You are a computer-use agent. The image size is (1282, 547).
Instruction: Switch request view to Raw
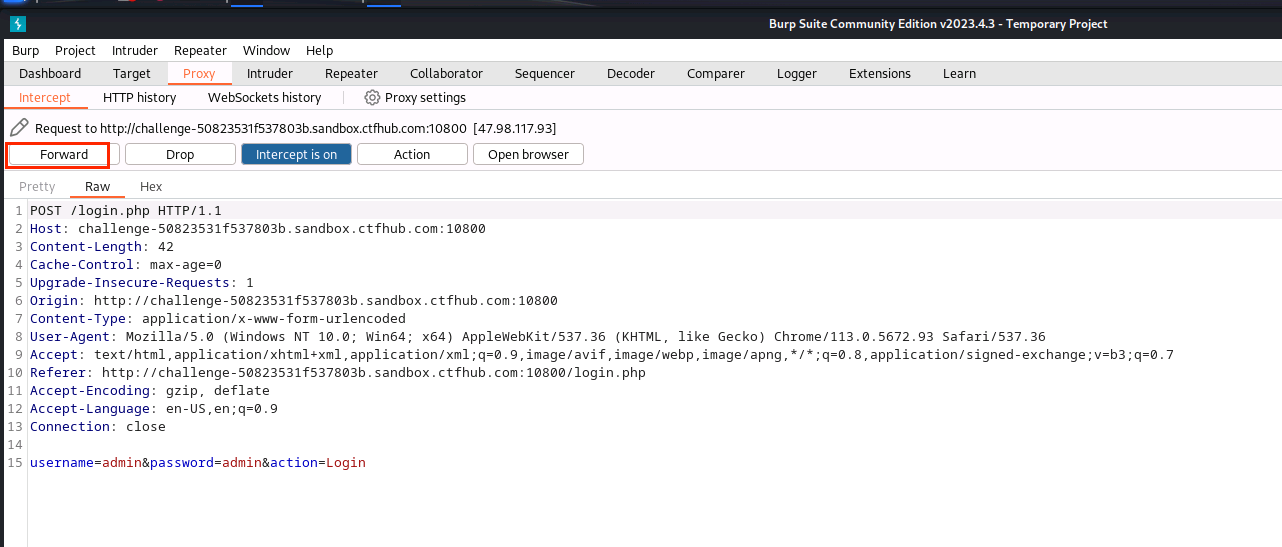(98, 186)
